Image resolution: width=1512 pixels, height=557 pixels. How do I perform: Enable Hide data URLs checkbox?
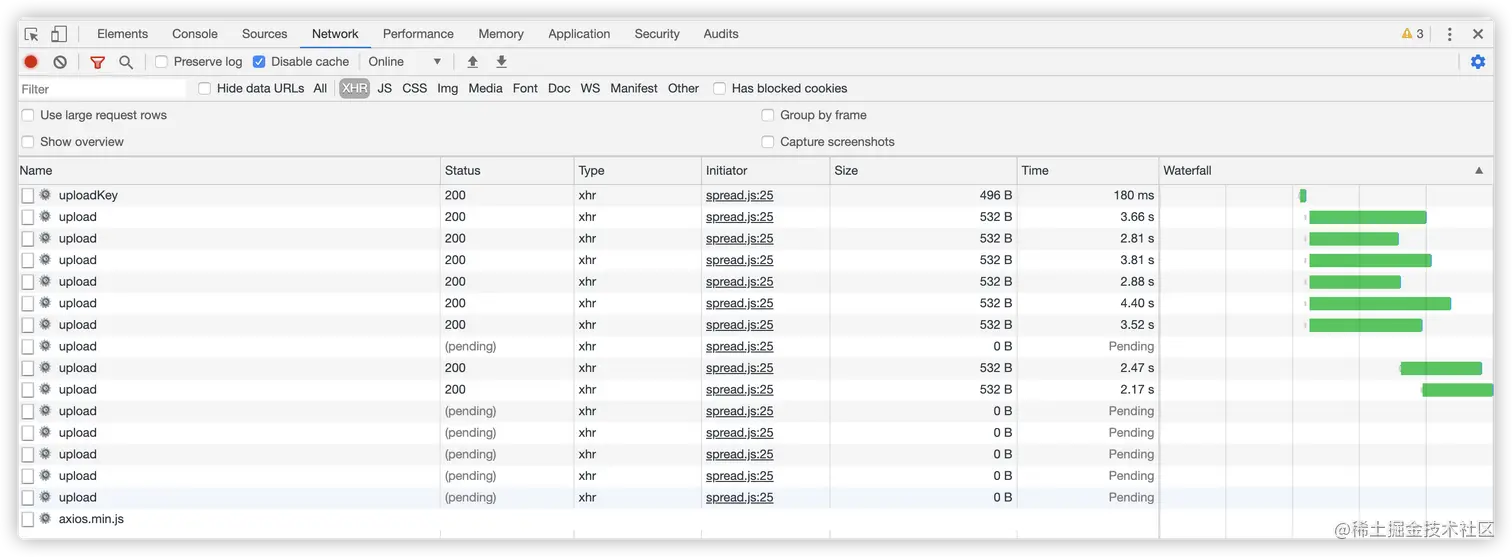pyautogui.click(x=204, y=88)
